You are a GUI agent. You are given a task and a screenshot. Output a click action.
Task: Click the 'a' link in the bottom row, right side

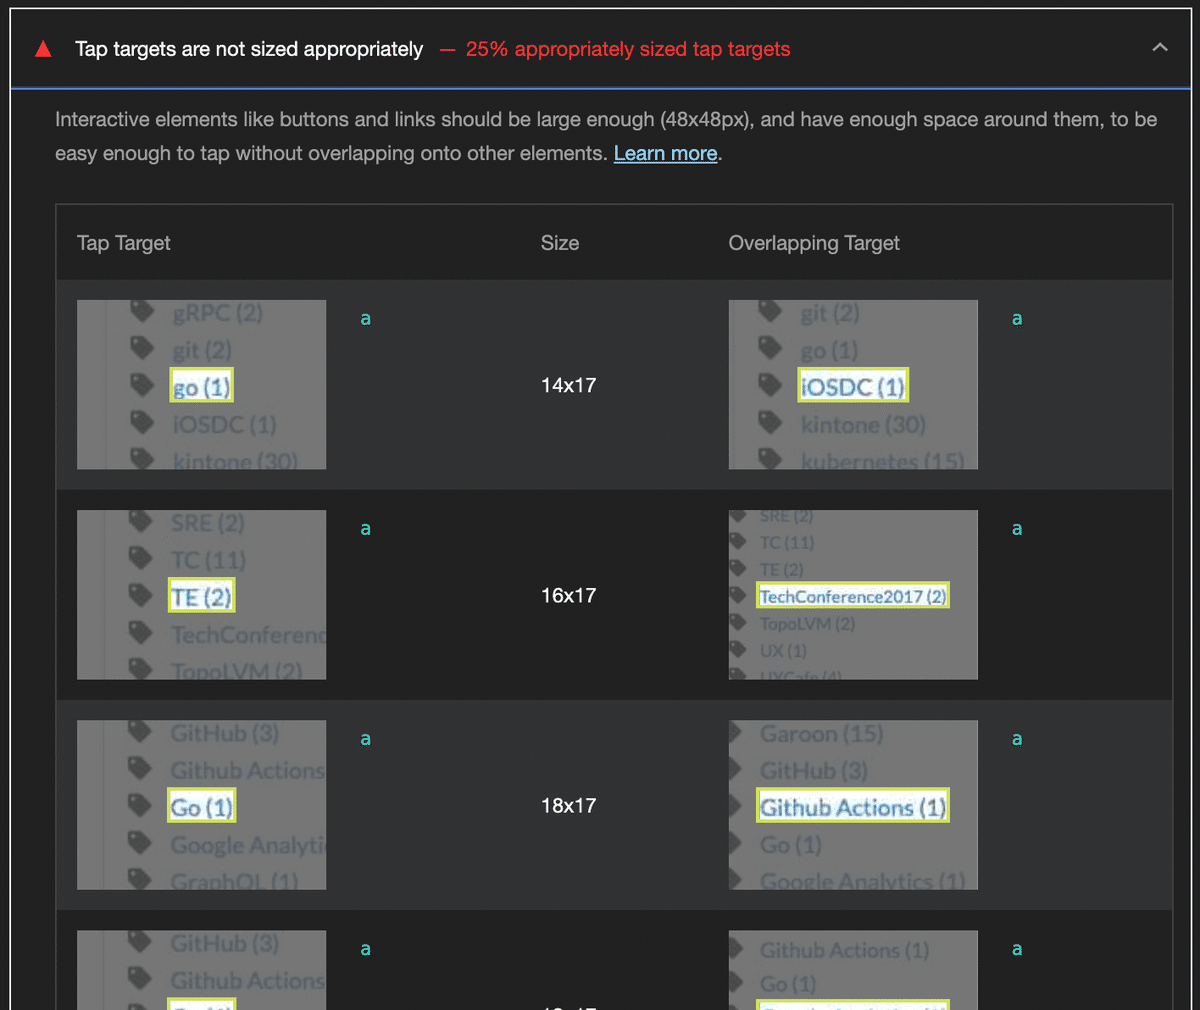pos(1017,949)
